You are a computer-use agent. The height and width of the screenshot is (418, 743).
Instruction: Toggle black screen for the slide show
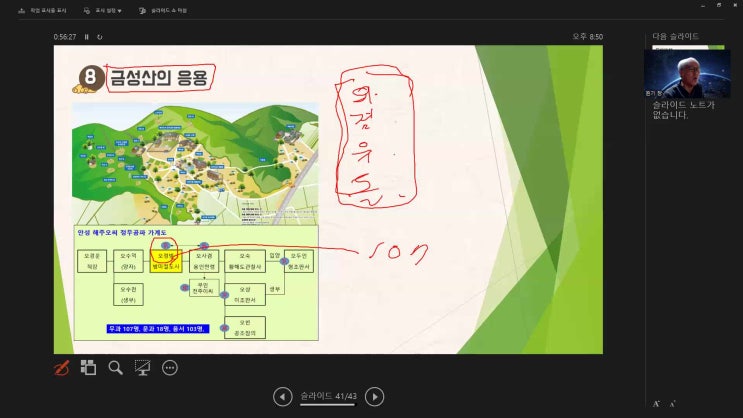coord(142,367)
